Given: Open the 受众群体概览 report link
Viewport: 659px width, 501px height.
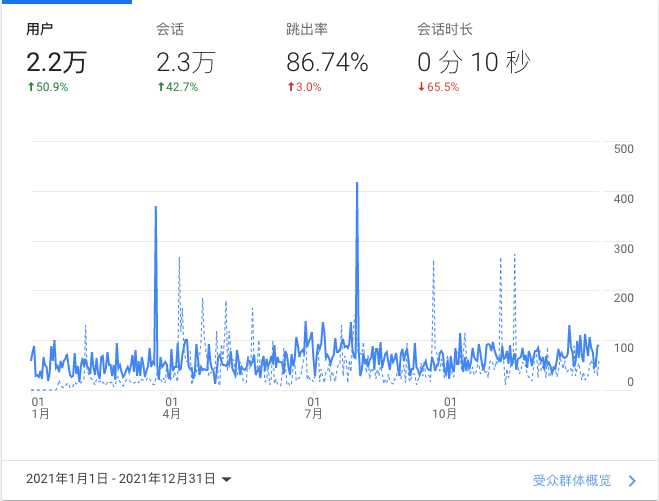Looking at the screenshot, I should 571,480.
